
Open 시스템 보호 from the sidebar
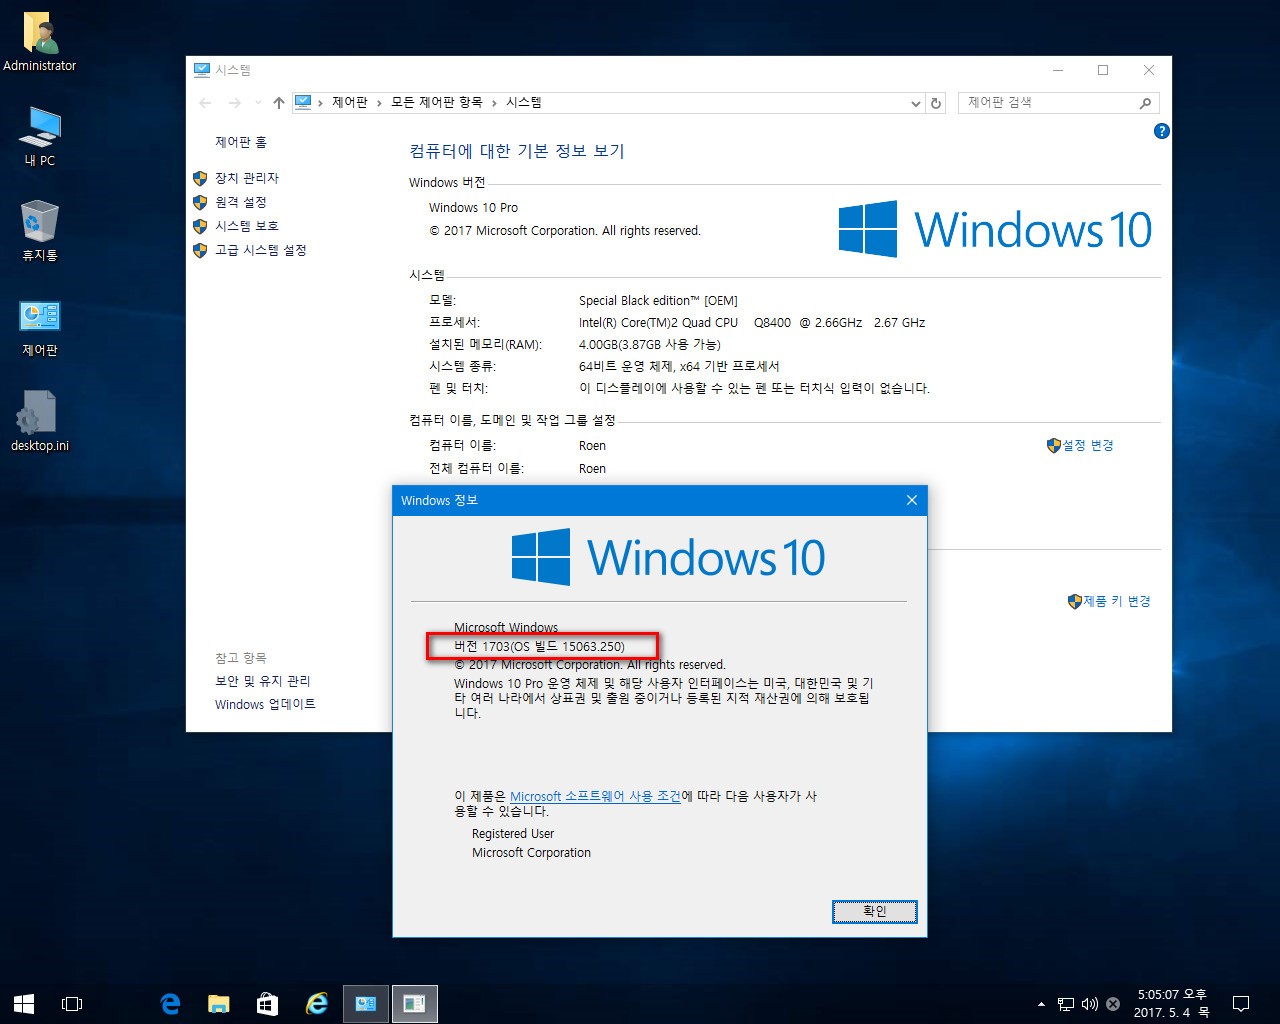tap(247, 226)
